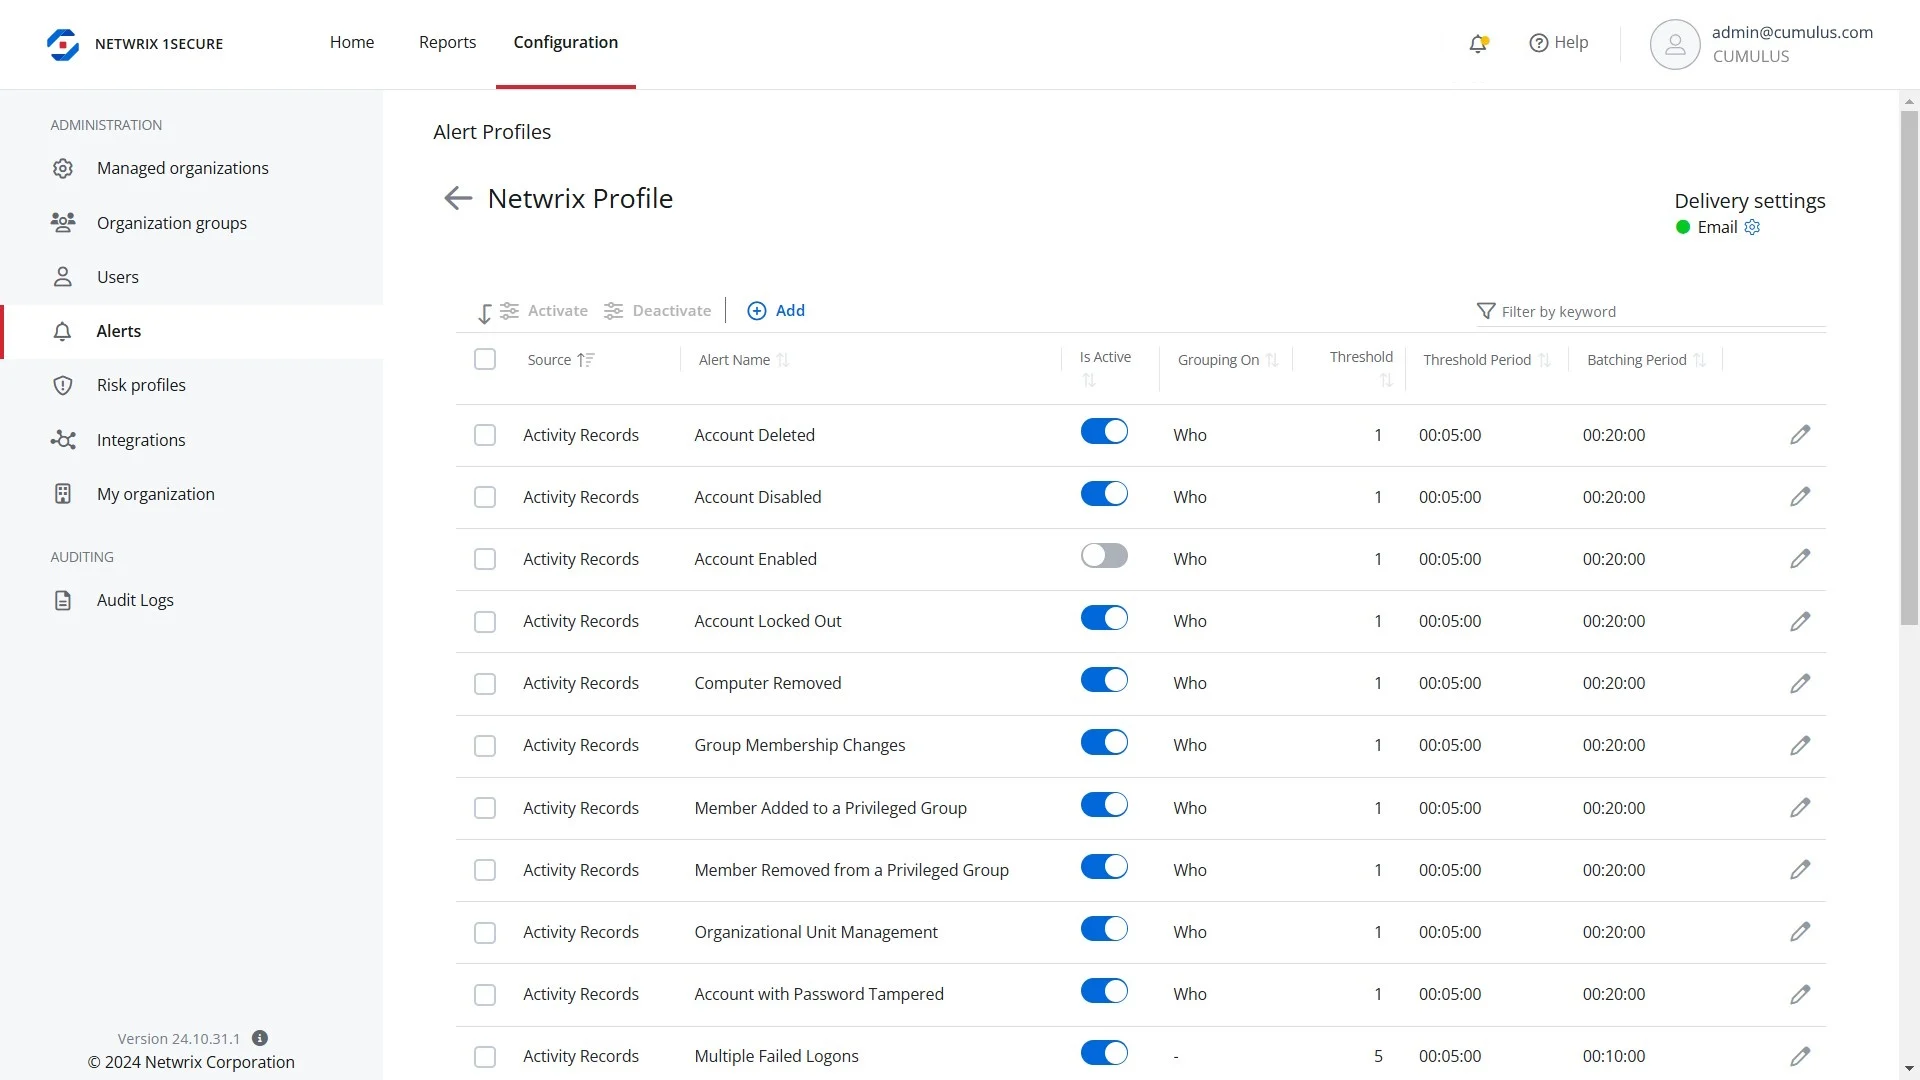Click the scrollbar down arrow
1920x1080 pixels.
coord(1909,1069)
